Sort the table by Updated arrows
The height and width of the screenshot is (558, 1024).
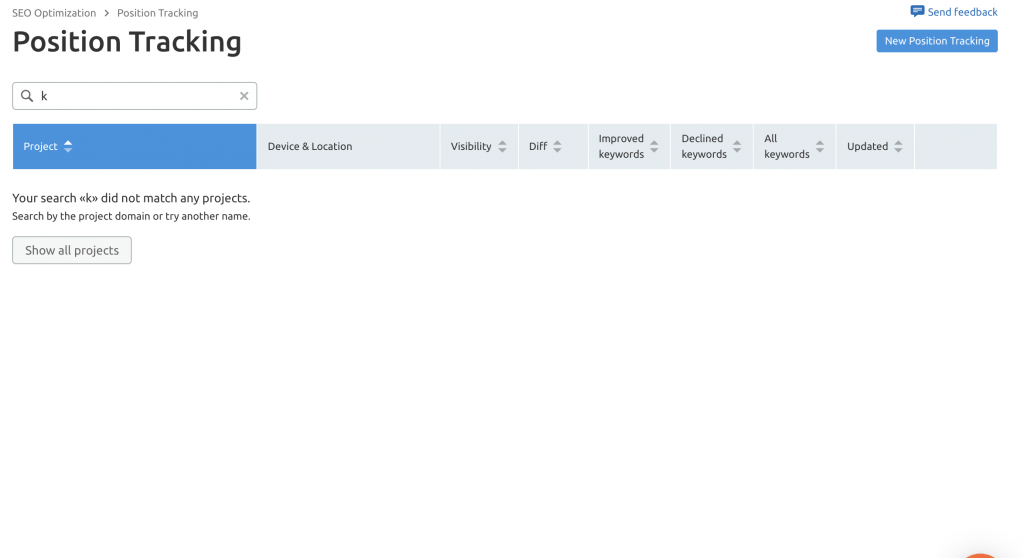(x=898, y=146)
